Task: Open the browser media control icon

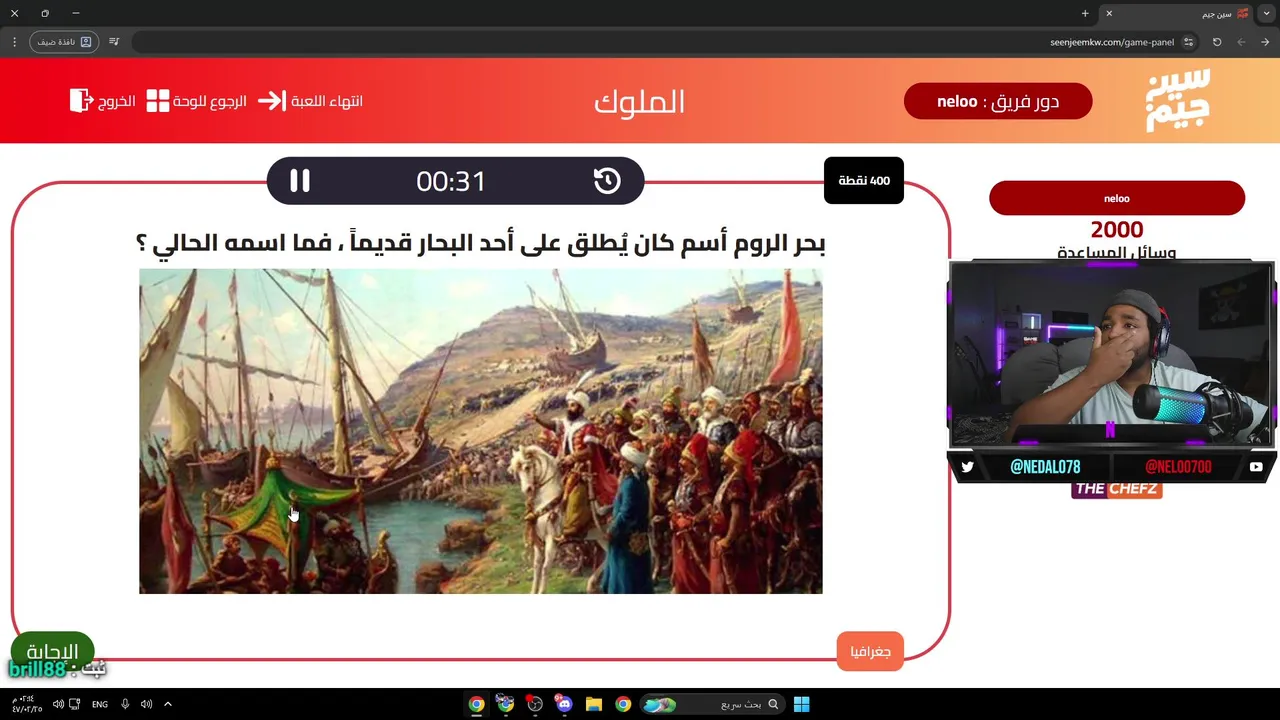Action: tap(114, 42)
